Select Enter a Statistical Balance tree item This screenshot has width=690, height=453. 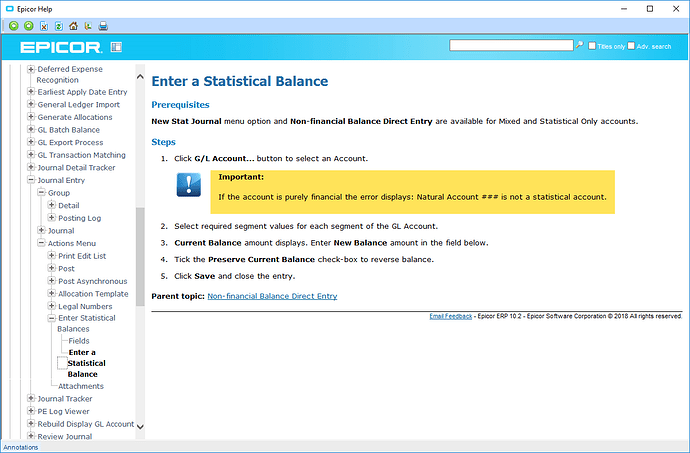(86, 363)
